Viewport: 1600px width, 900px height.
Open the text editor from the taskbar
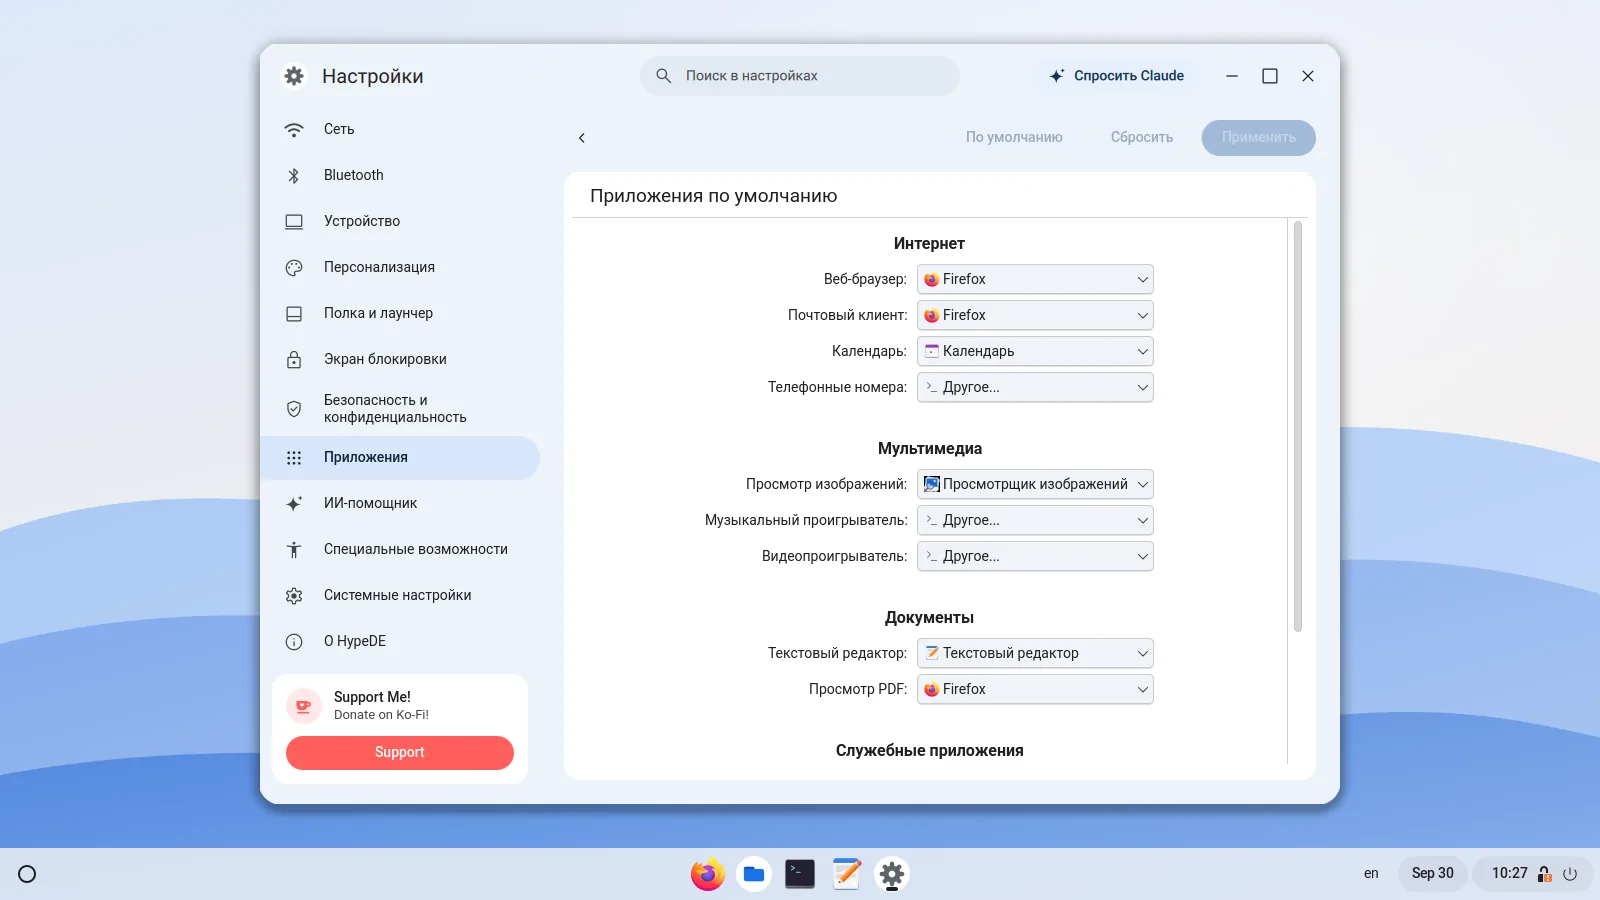pyautogui.click(x=846, y=874)
